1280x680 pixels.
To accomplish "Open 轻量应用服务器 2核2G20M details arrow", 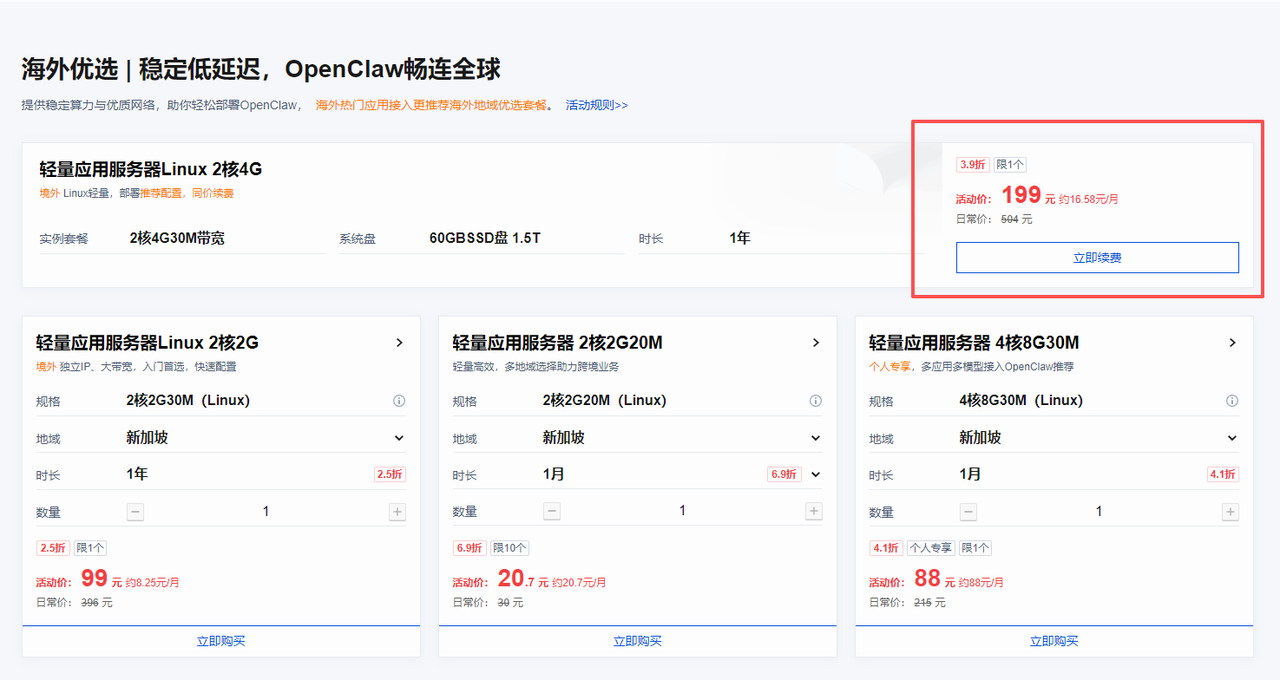I will (815, 343).
